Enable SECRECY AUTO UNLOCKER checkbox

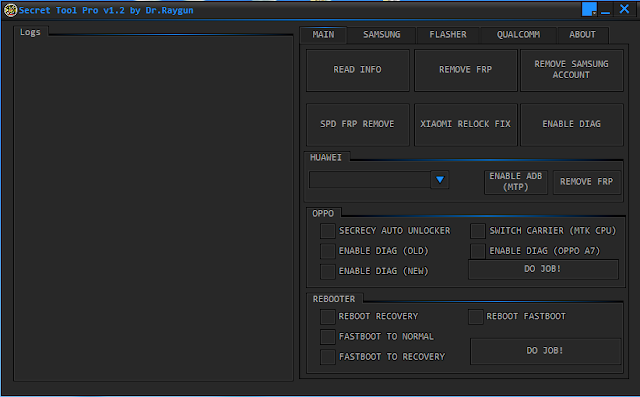pos(328,231)
